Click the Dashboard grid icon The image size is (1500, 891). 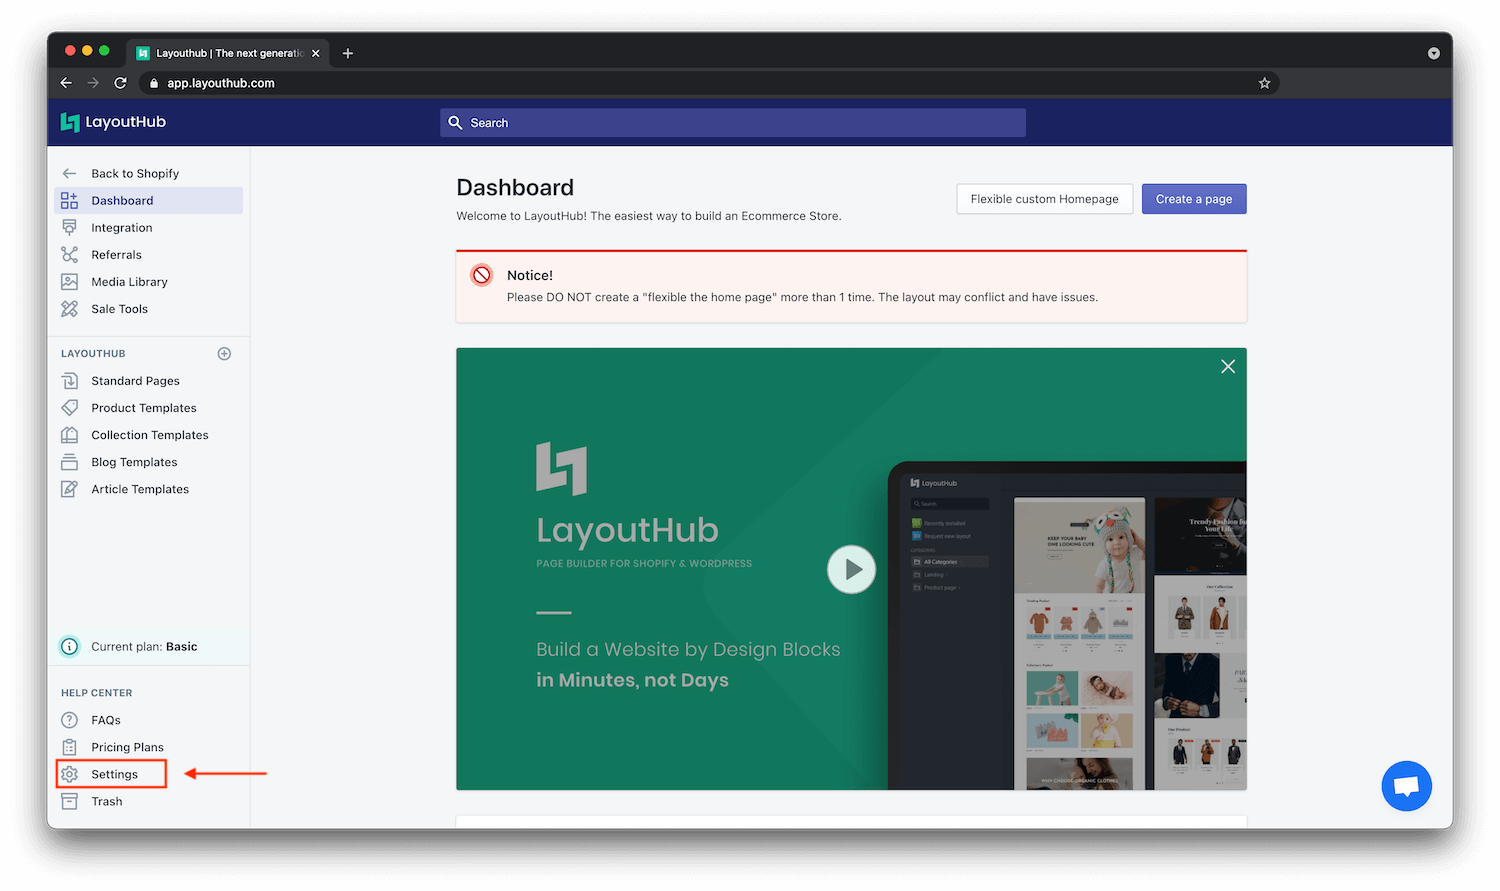coord(69,200)
